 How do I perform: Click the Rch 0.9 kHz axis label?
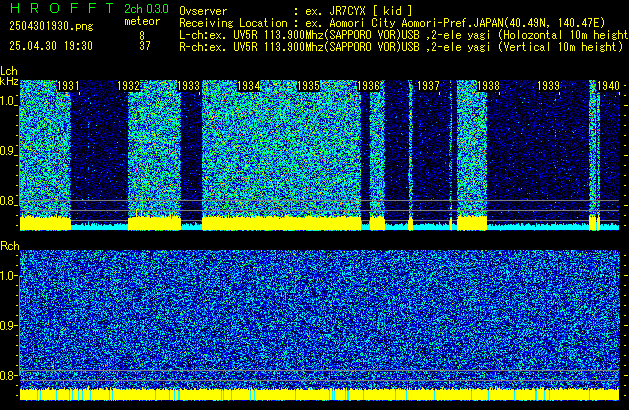(8, 325)
